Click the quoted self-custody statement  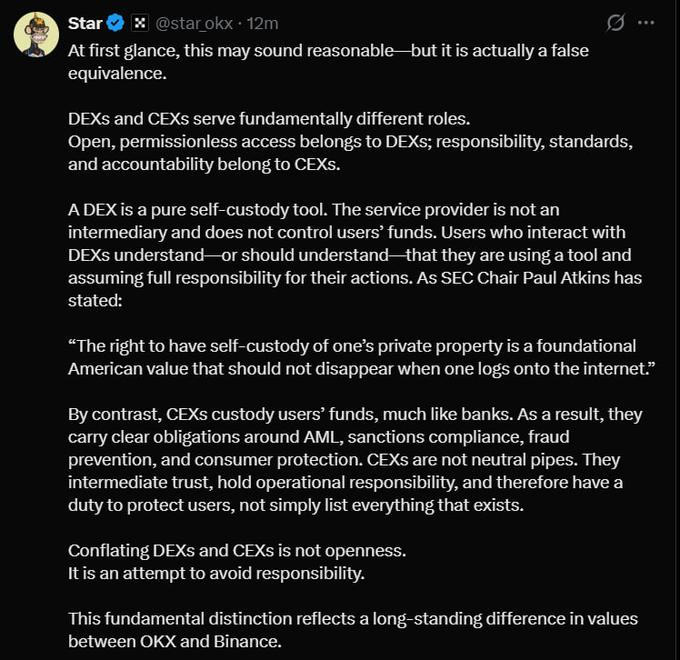(352, 357)
